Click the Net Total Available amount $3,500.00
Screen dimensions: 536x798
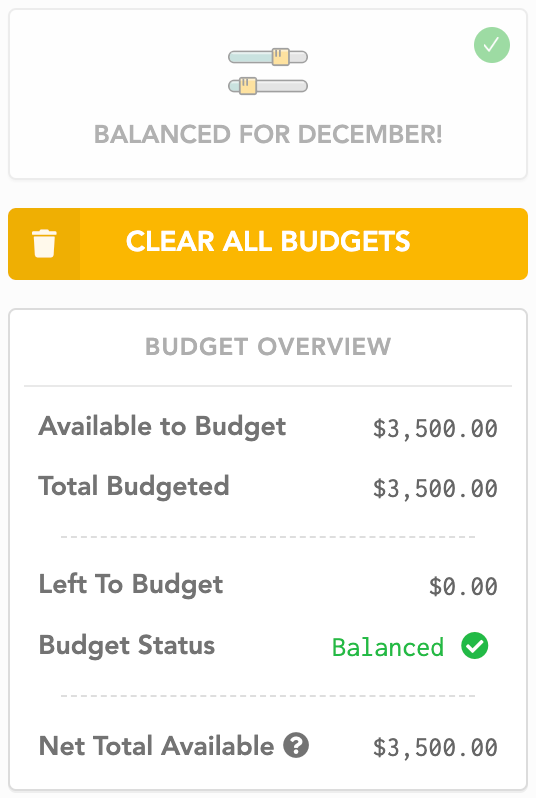point(435,748)
